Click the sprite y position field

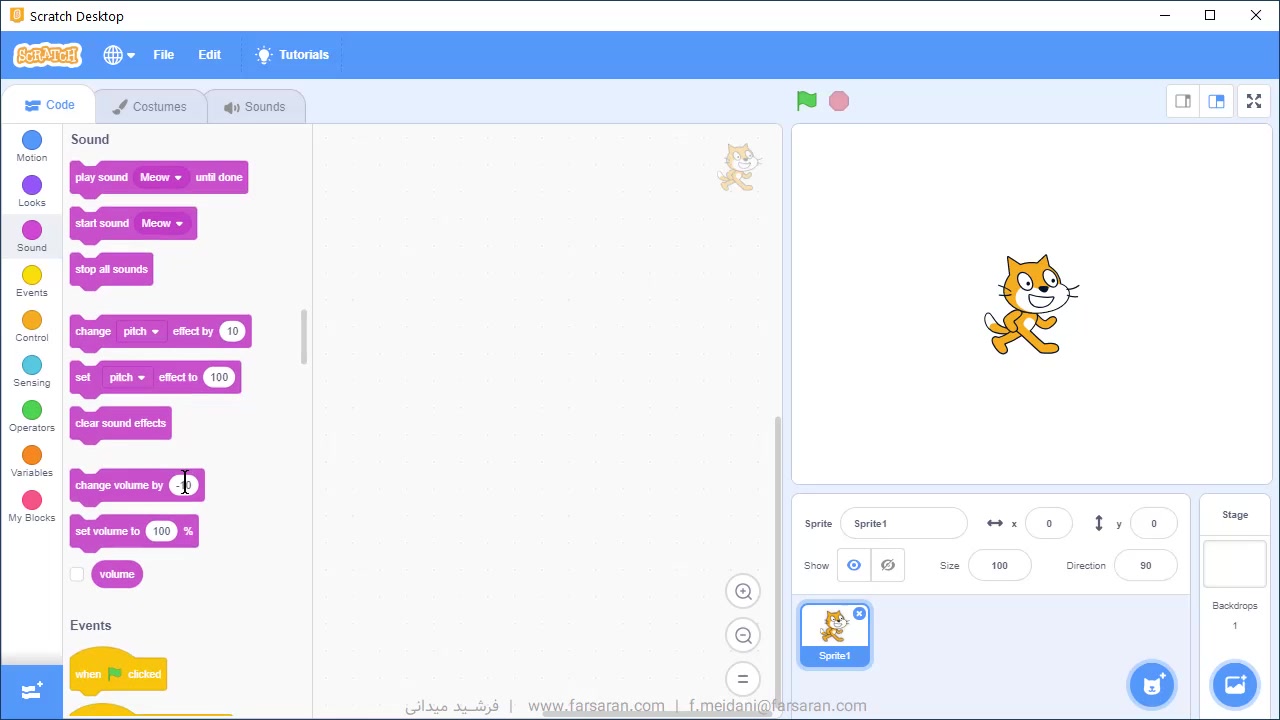click(x=1153, y=523)
